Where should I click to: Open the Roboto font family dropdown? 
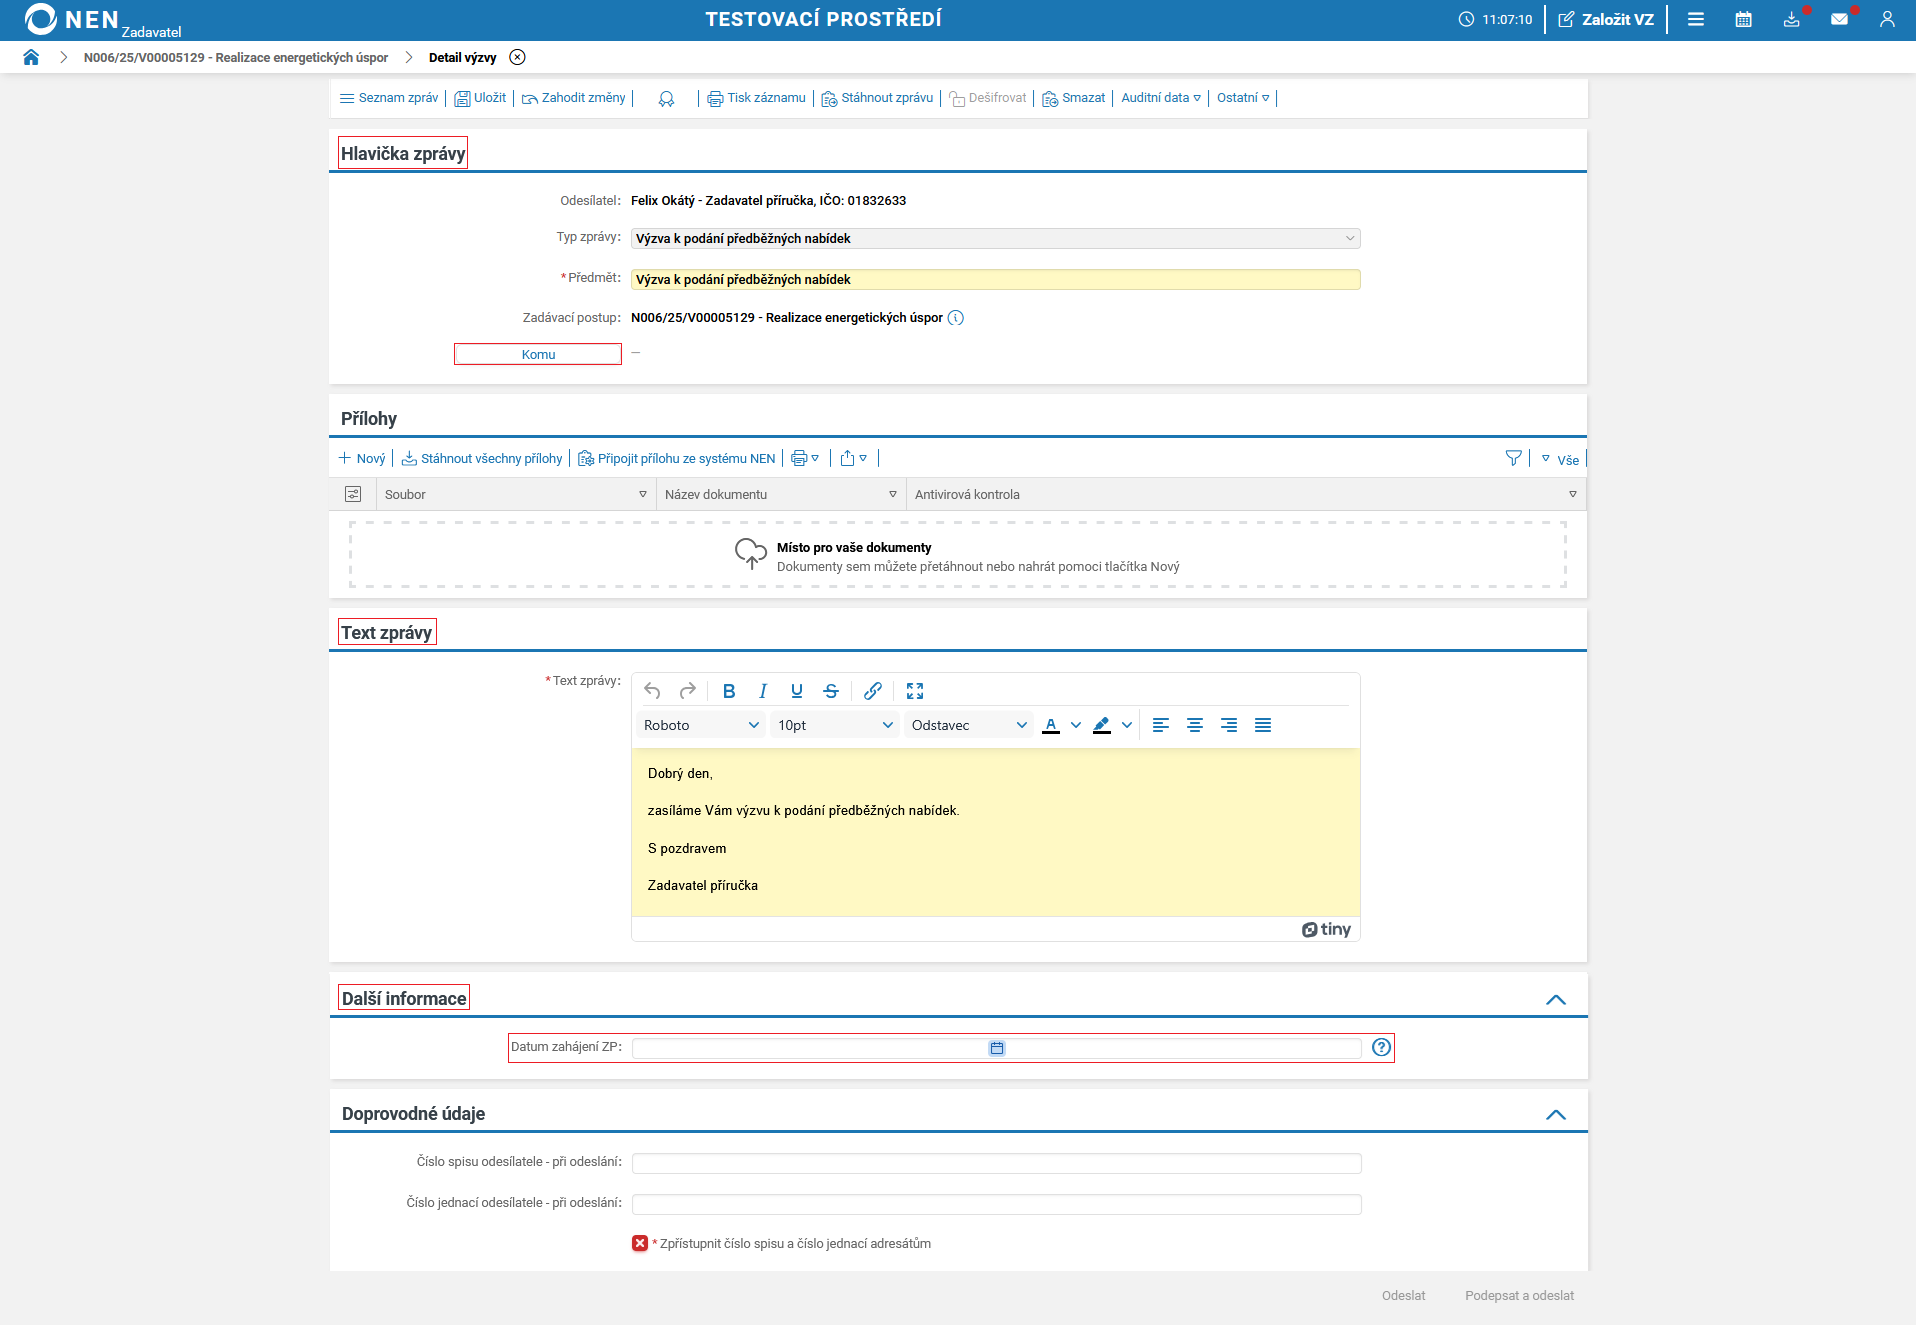[x=700, y=725]
